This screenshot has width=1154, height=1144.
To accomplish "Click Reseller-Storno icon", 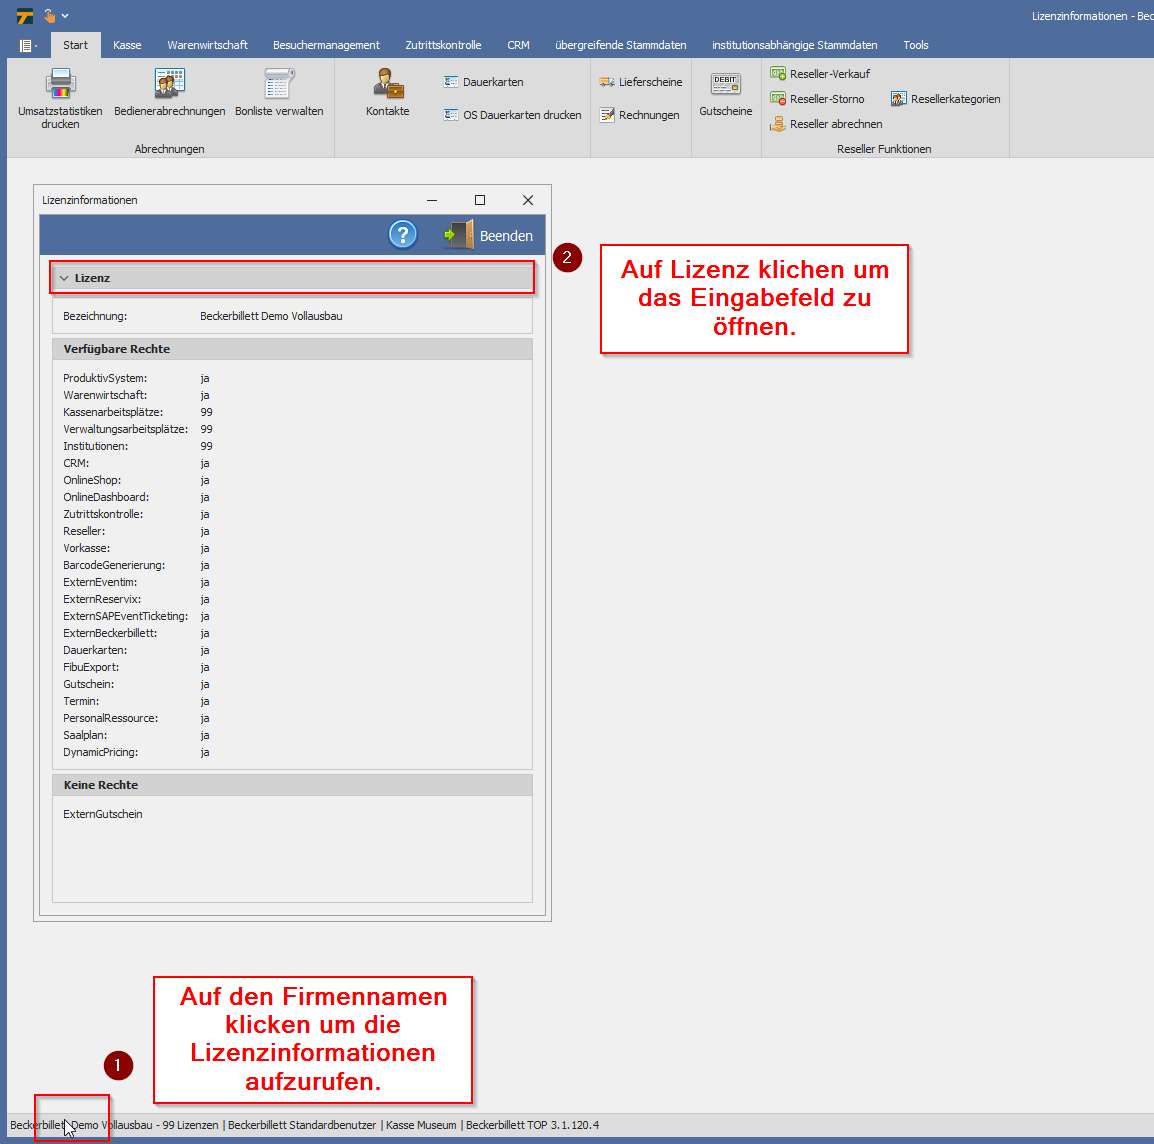I will coord(778,99).
